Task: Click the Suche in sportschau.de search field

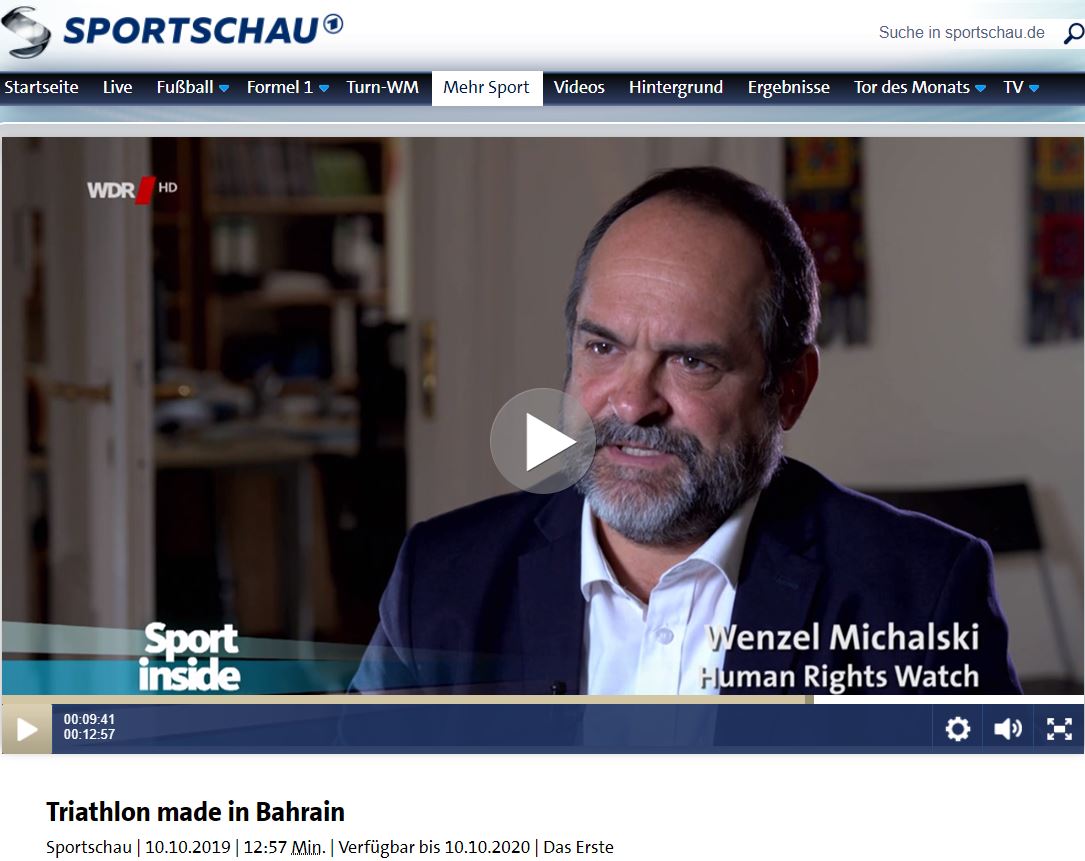Action: point(961,33)
